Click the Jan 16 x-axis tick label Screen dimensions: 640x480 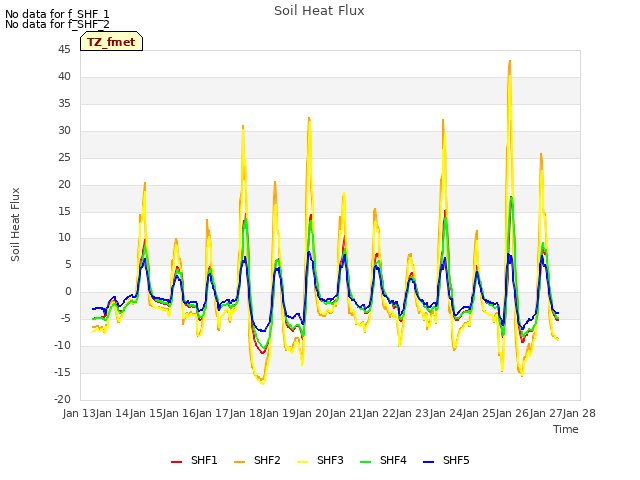[179, 413]
